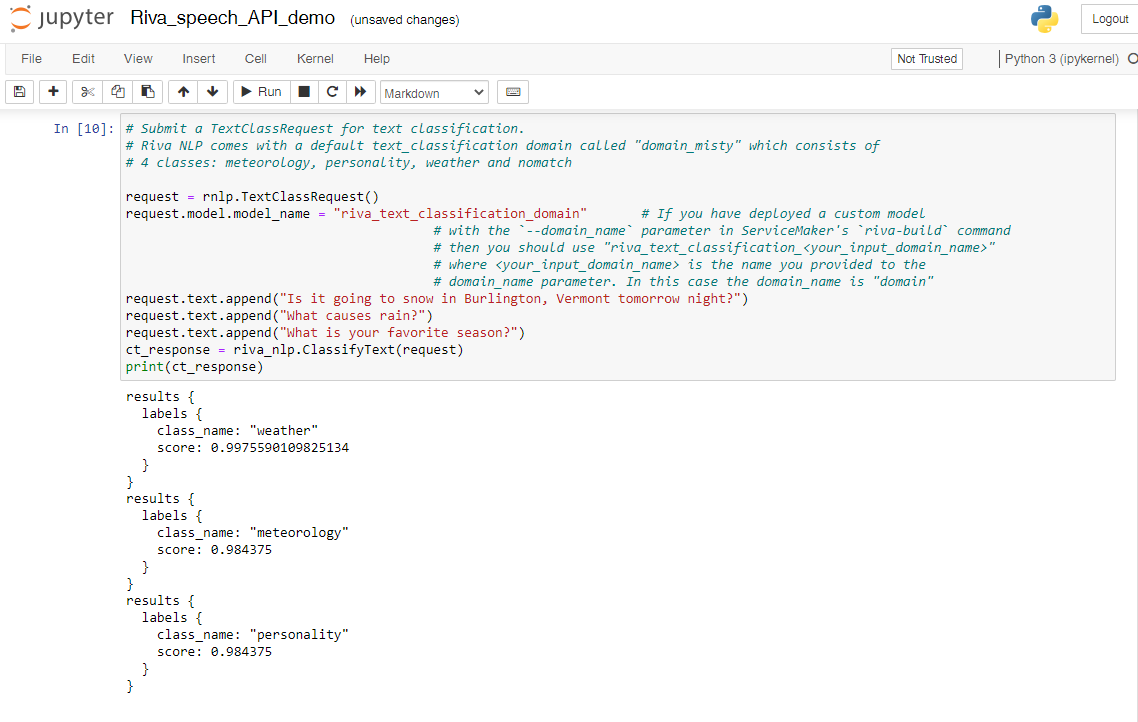The width and height of the screenshot is (1138, 722).
Task: Click the In [10] cell prompt
Action: 83,128
